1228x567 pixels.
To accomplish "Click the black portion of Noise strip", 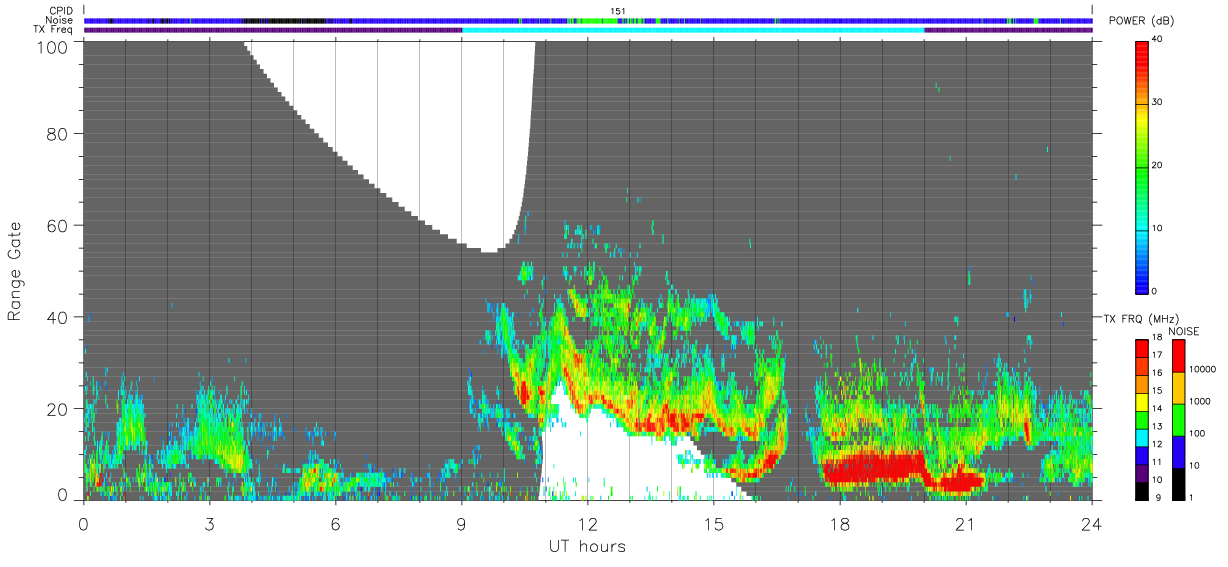I will pos(283,20).
